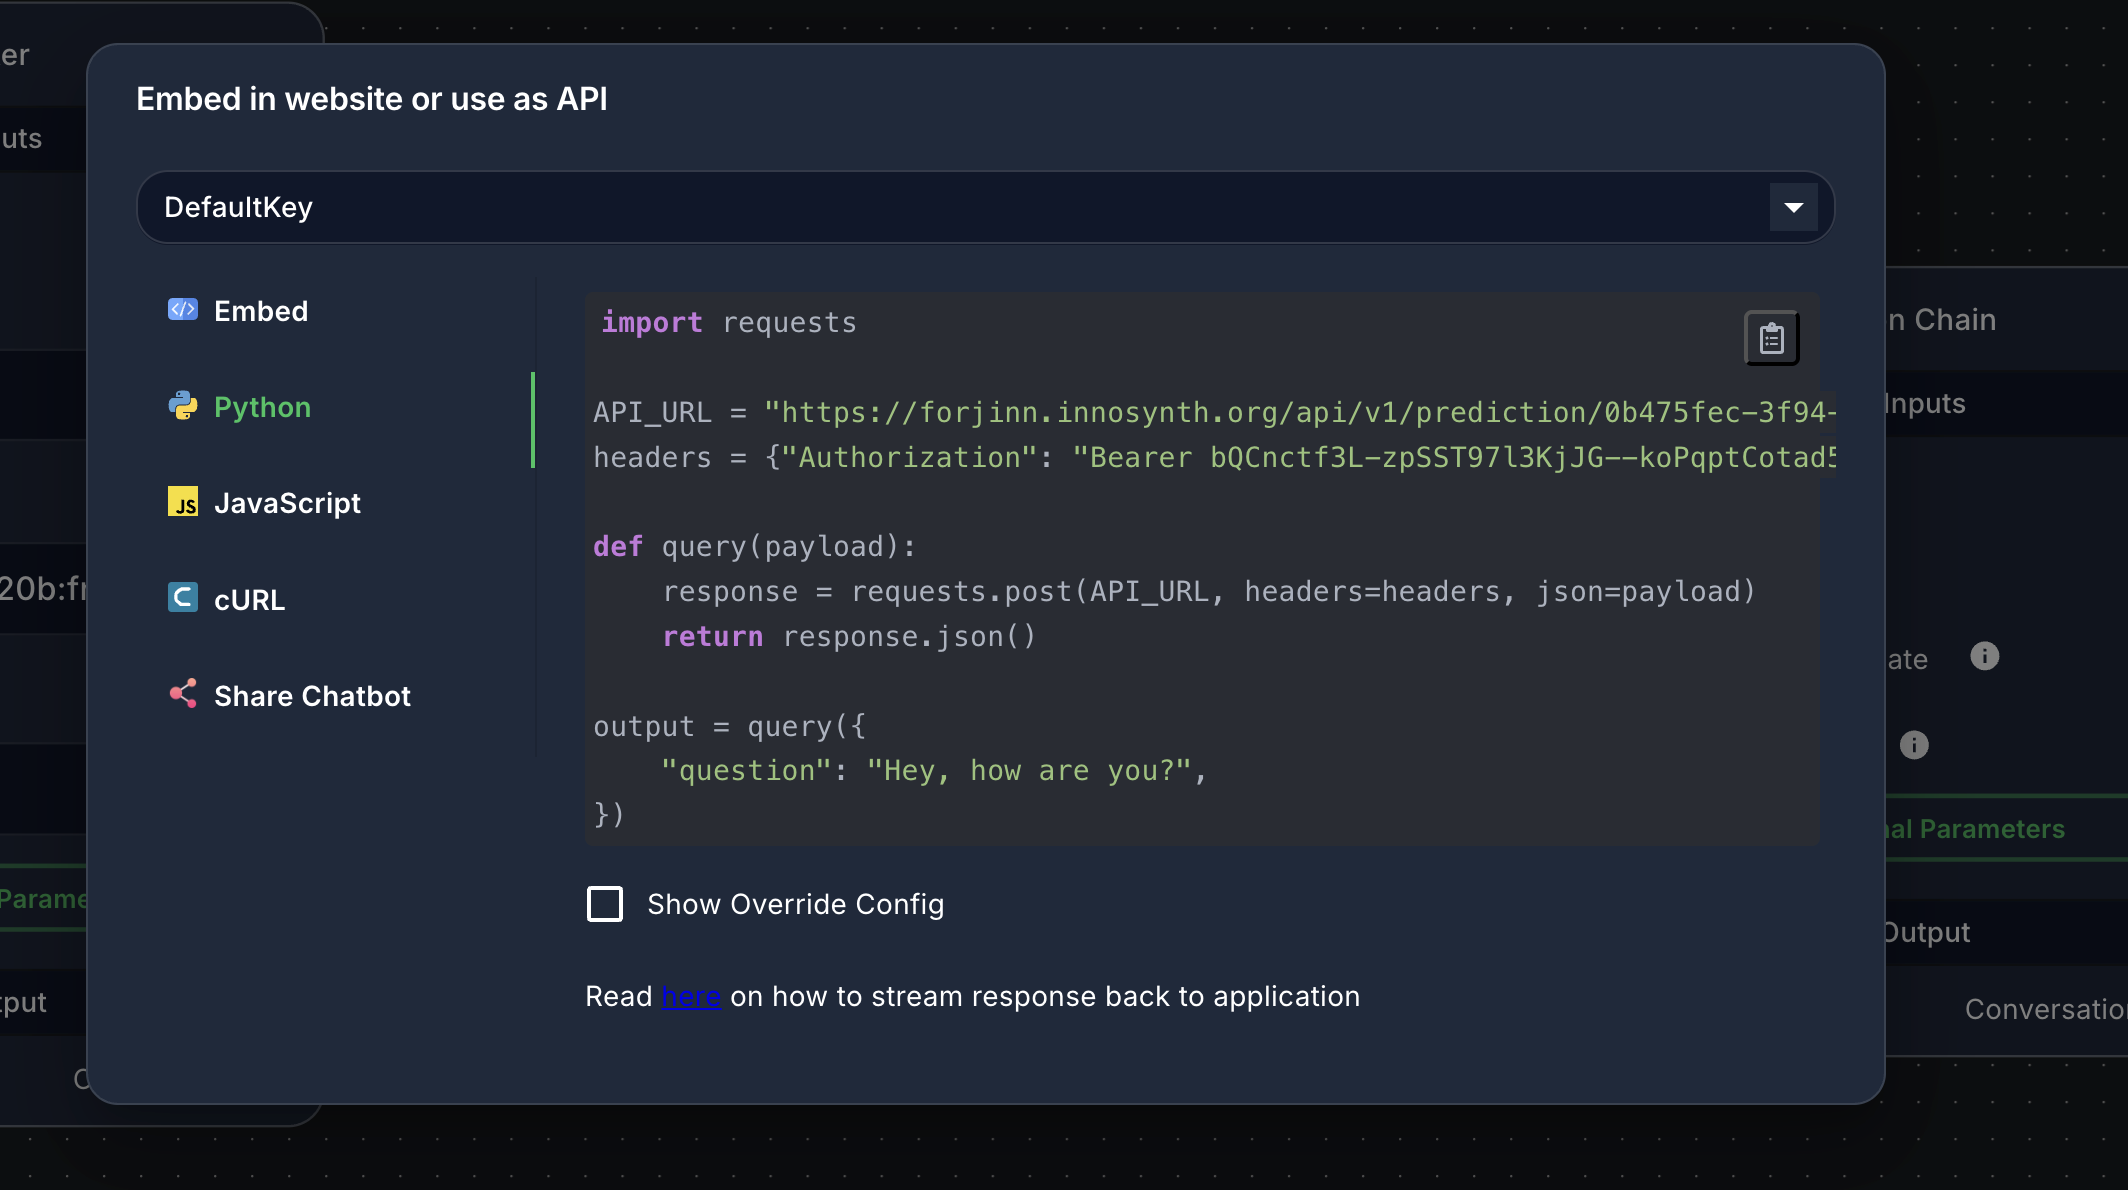Click the info icon beside the date field
The height and width of the screenshot is (1190, 2128).
[x=1984, y=657]
